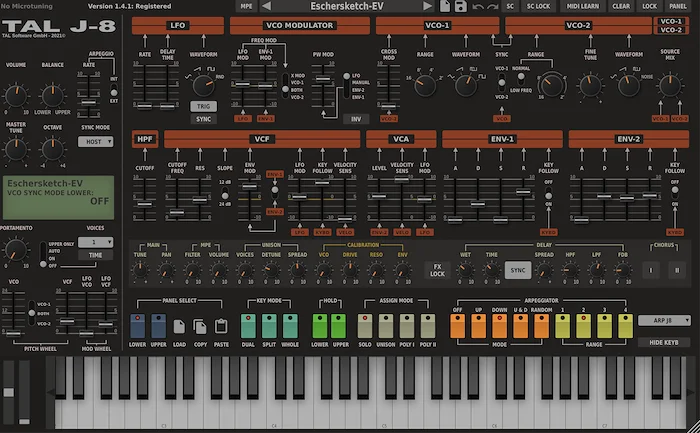Click the MIDI LEARN button

pyautogui.click(x=583, y=6)
